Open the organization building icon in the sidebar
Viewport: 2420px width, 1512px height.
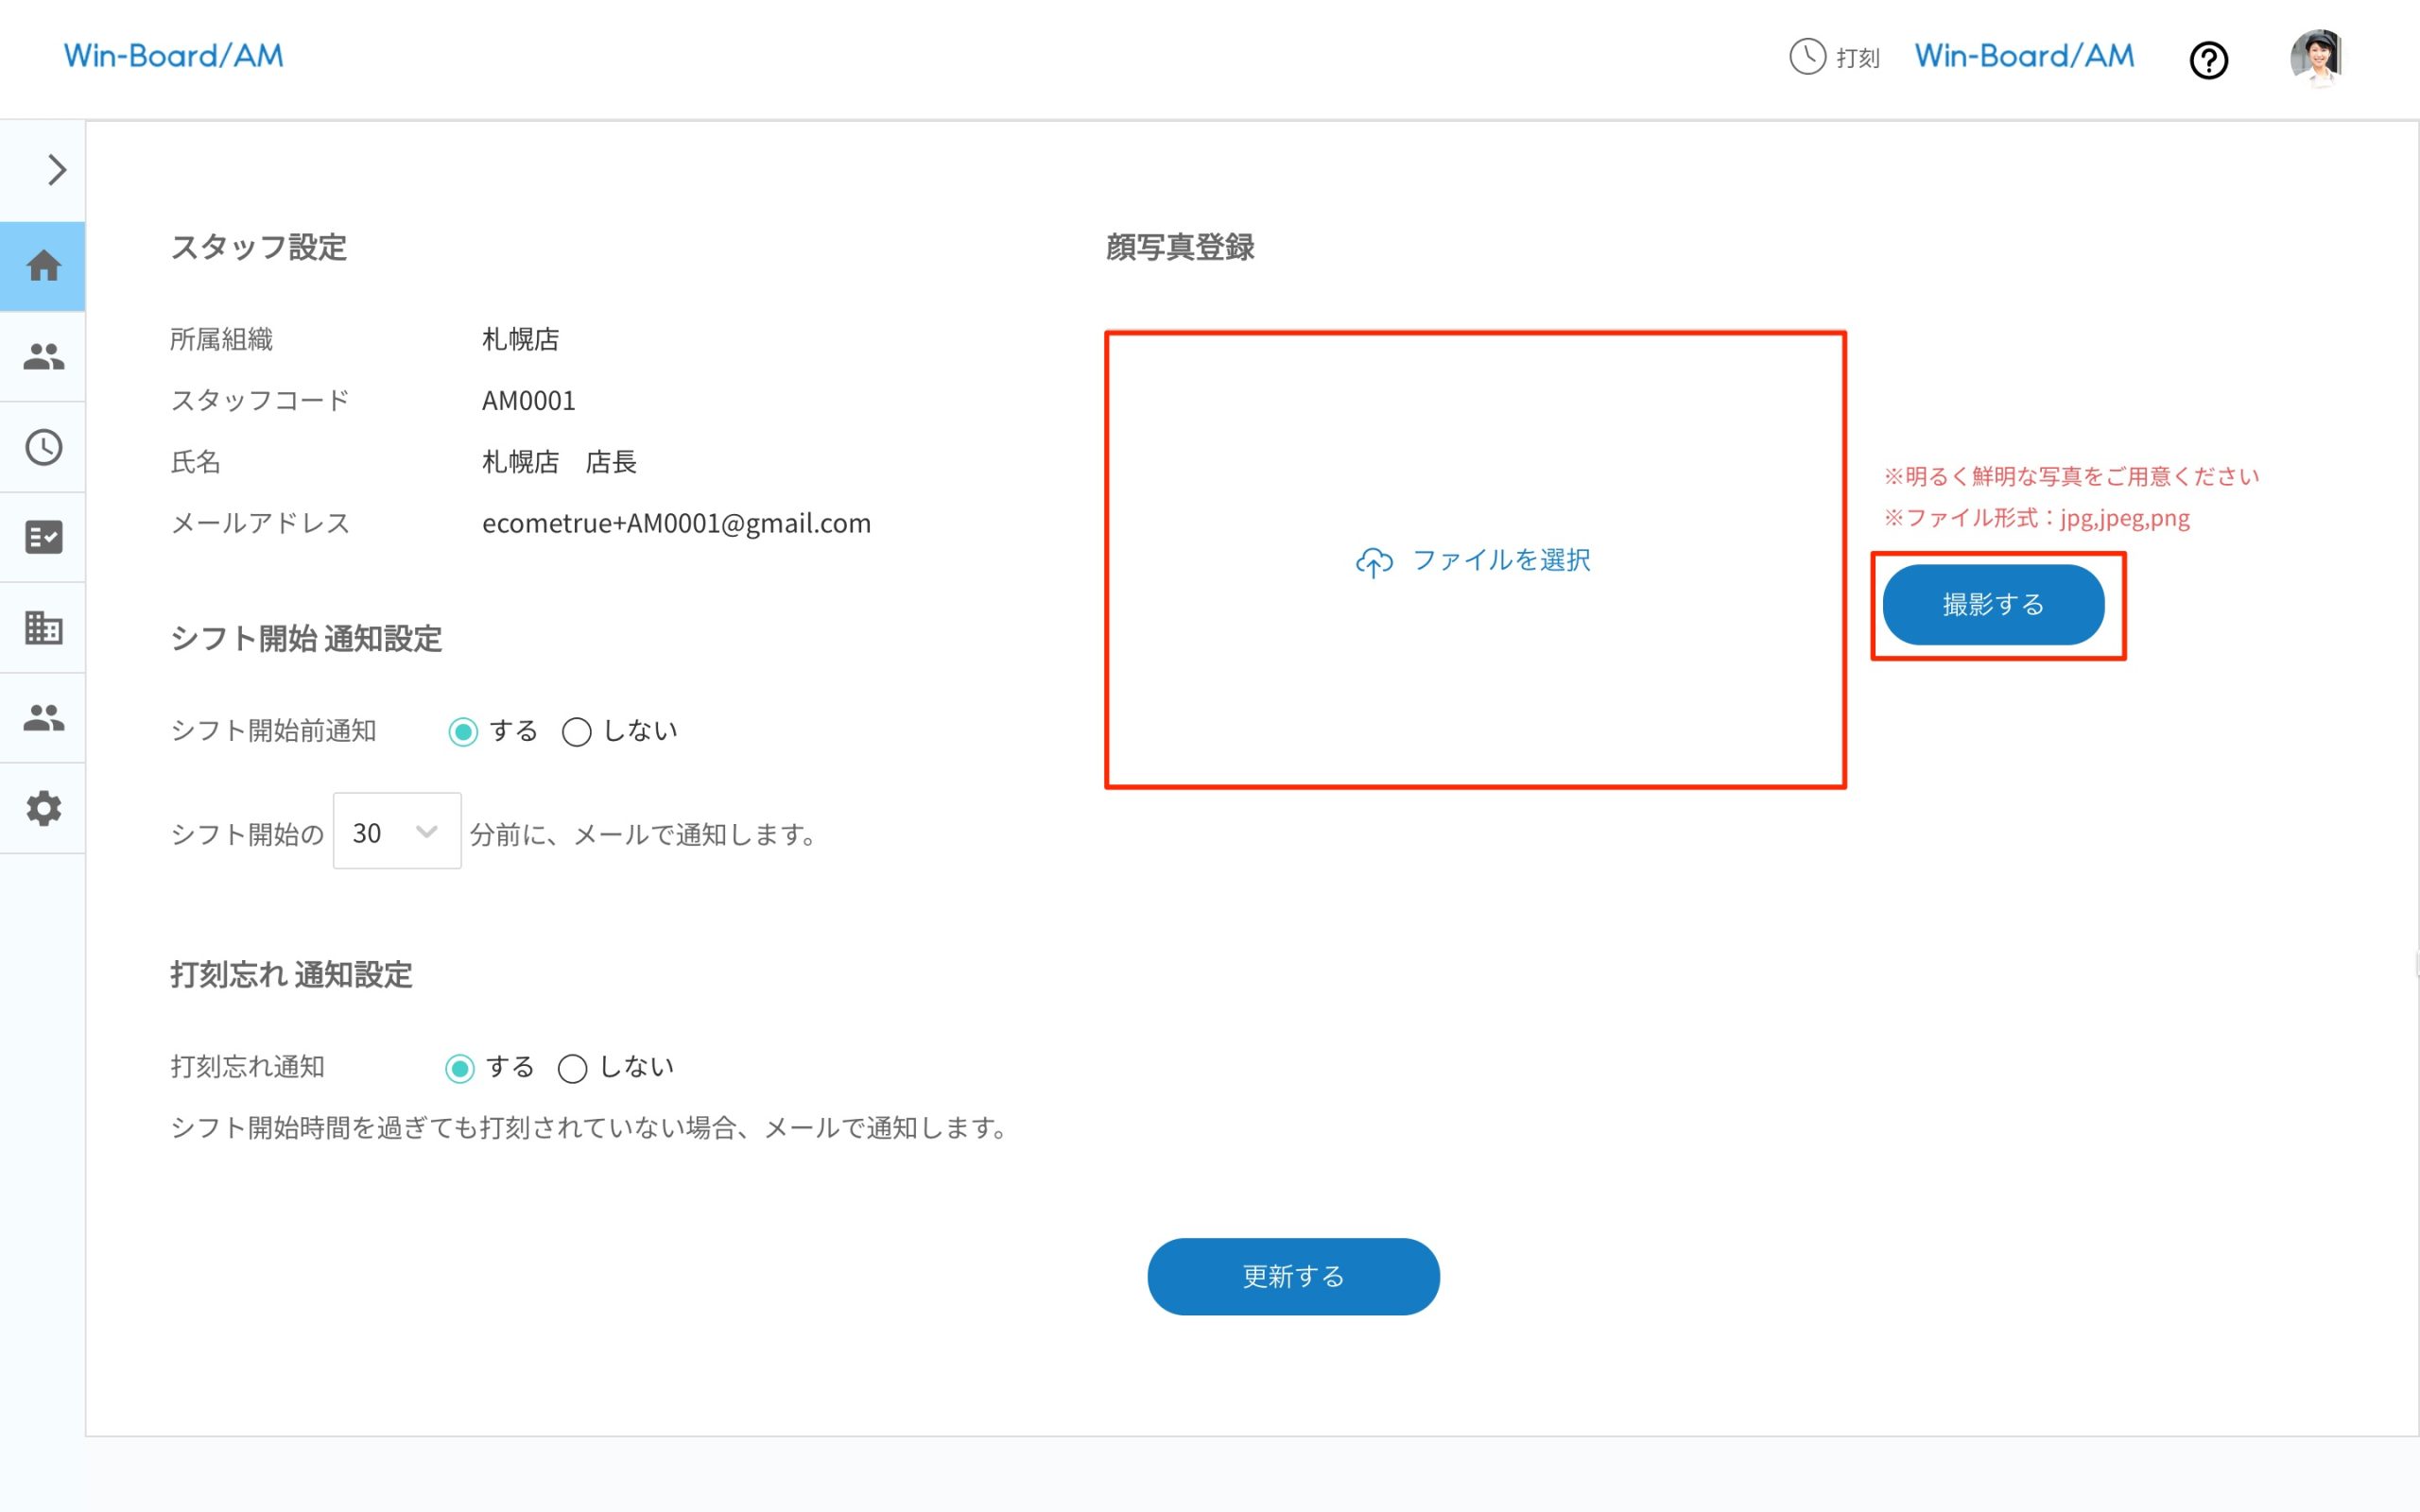coord(43,627)
